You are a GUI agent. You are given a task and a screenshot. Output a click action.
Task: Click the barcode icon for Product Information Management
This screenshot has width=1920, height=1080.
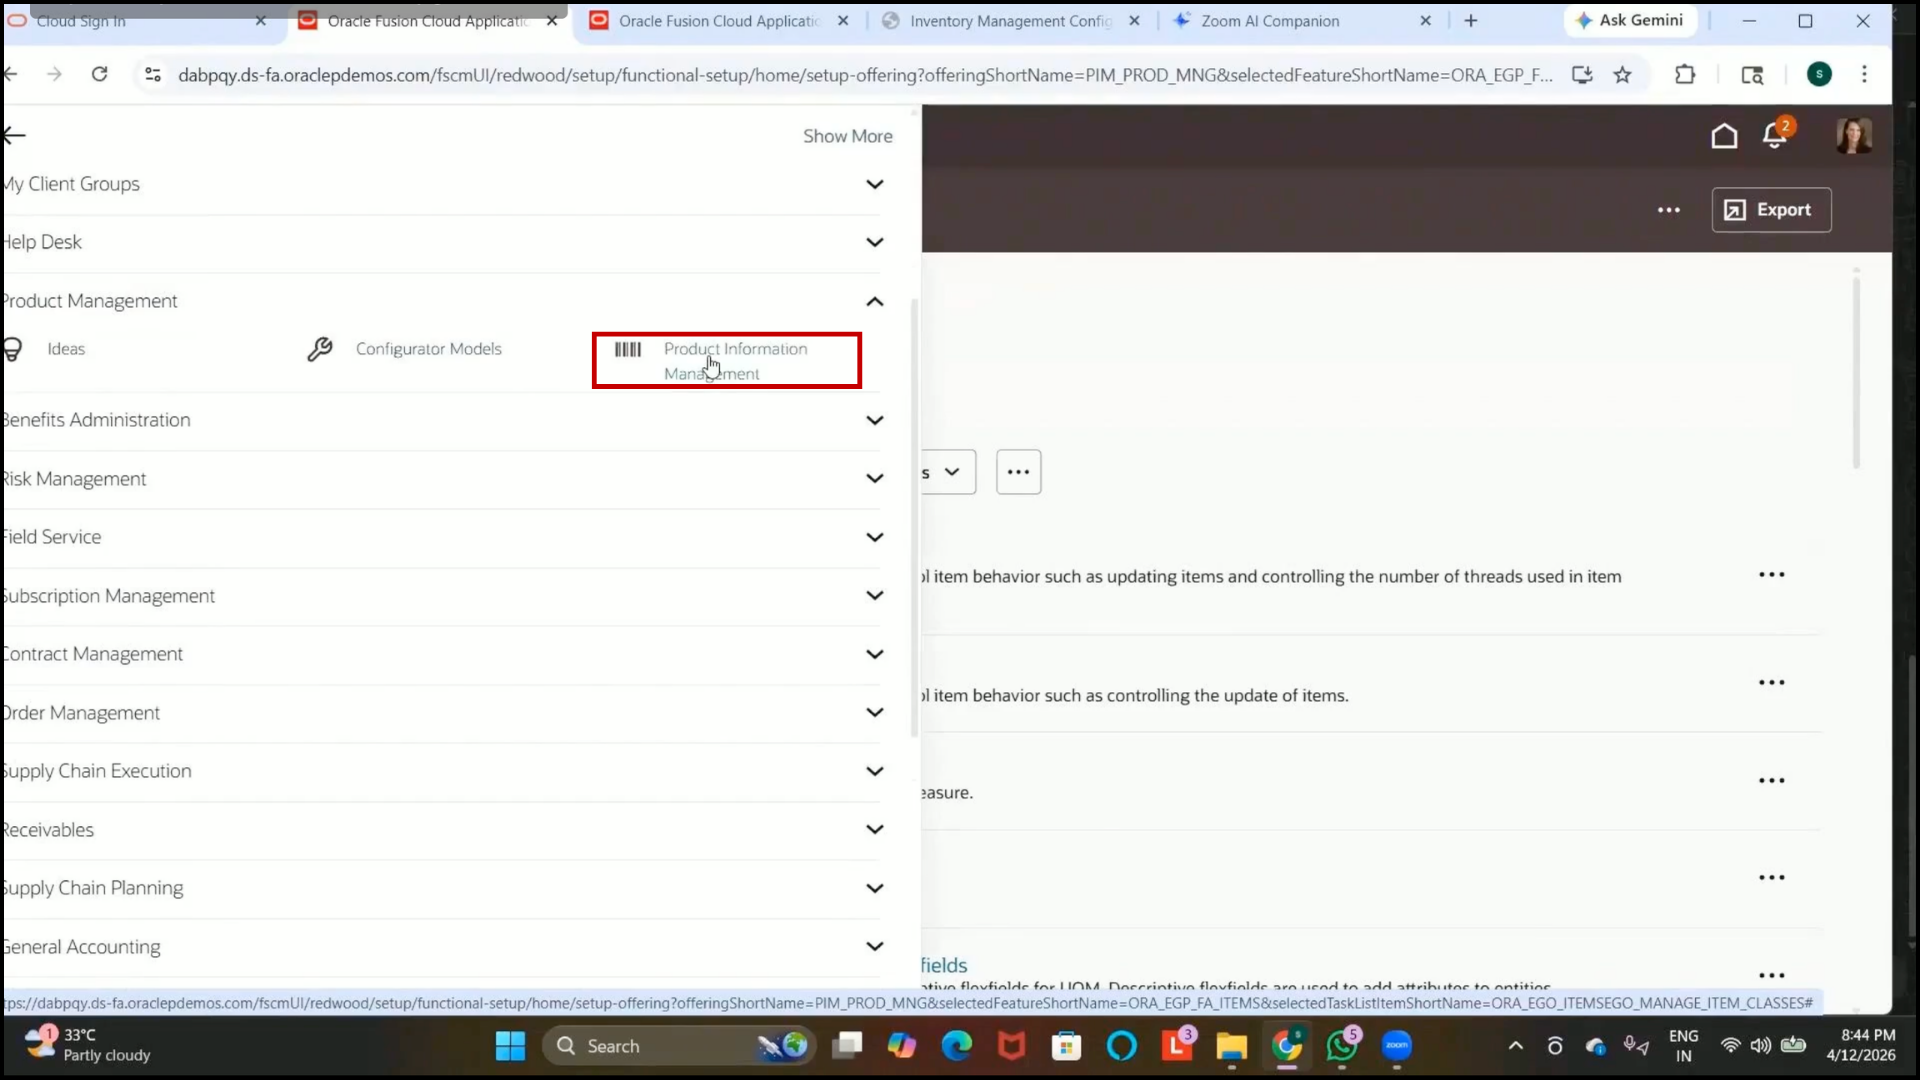click(x=628, y=349)
